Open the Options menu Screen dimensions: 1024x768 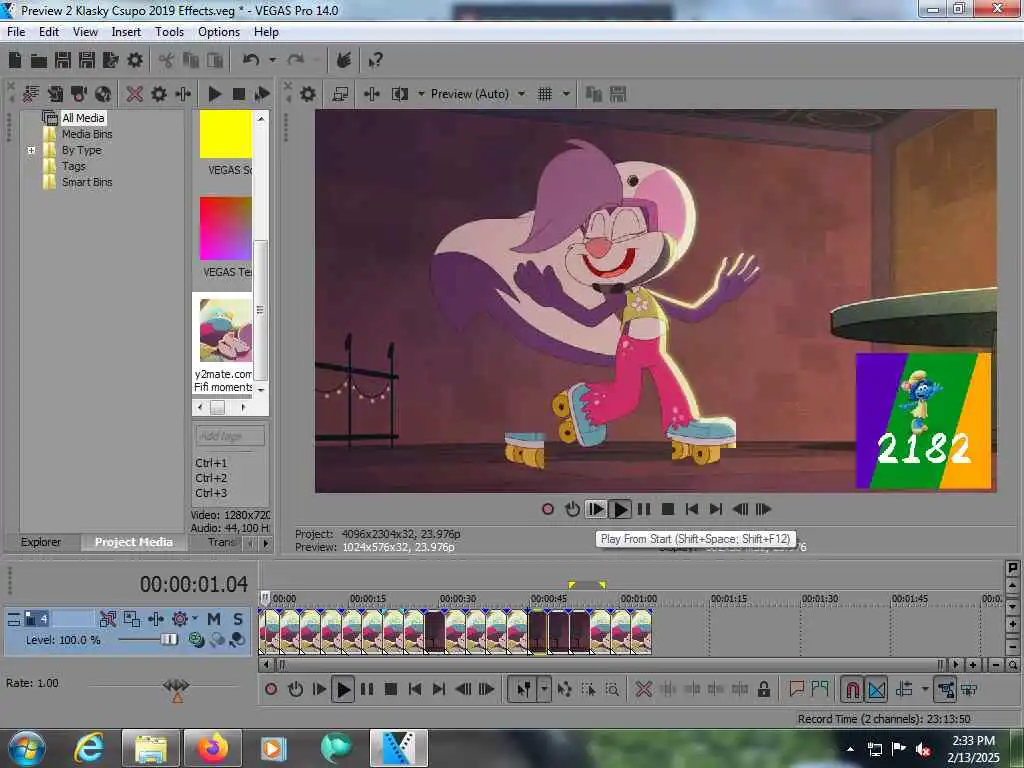click(219, 32)
